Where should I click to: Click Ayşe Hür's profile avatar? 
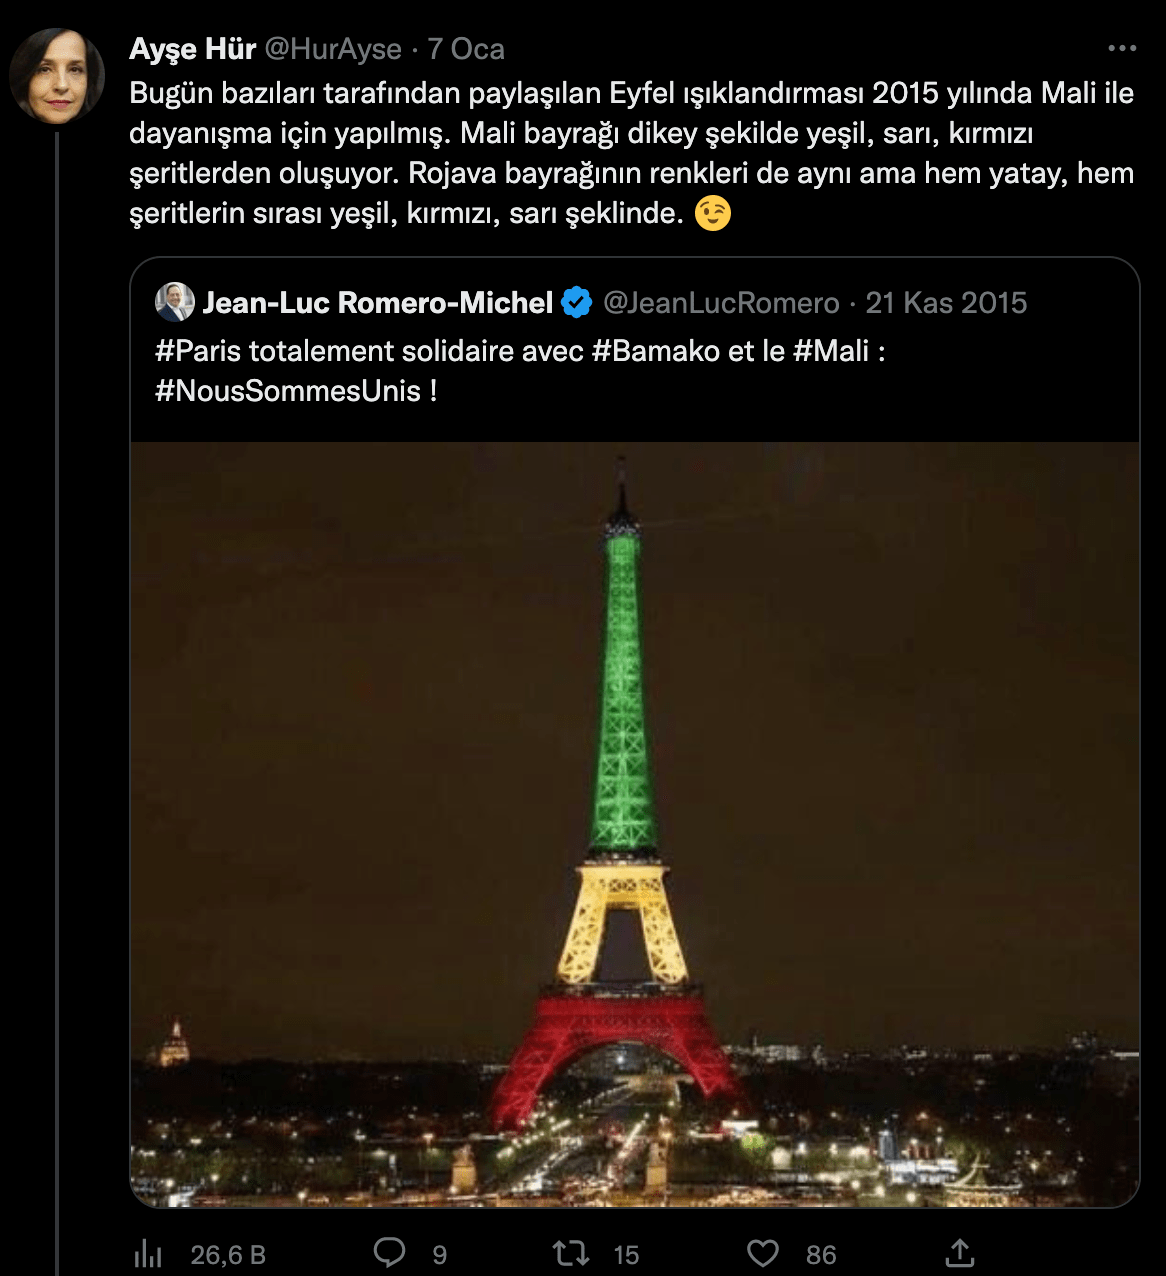point(57,76)
